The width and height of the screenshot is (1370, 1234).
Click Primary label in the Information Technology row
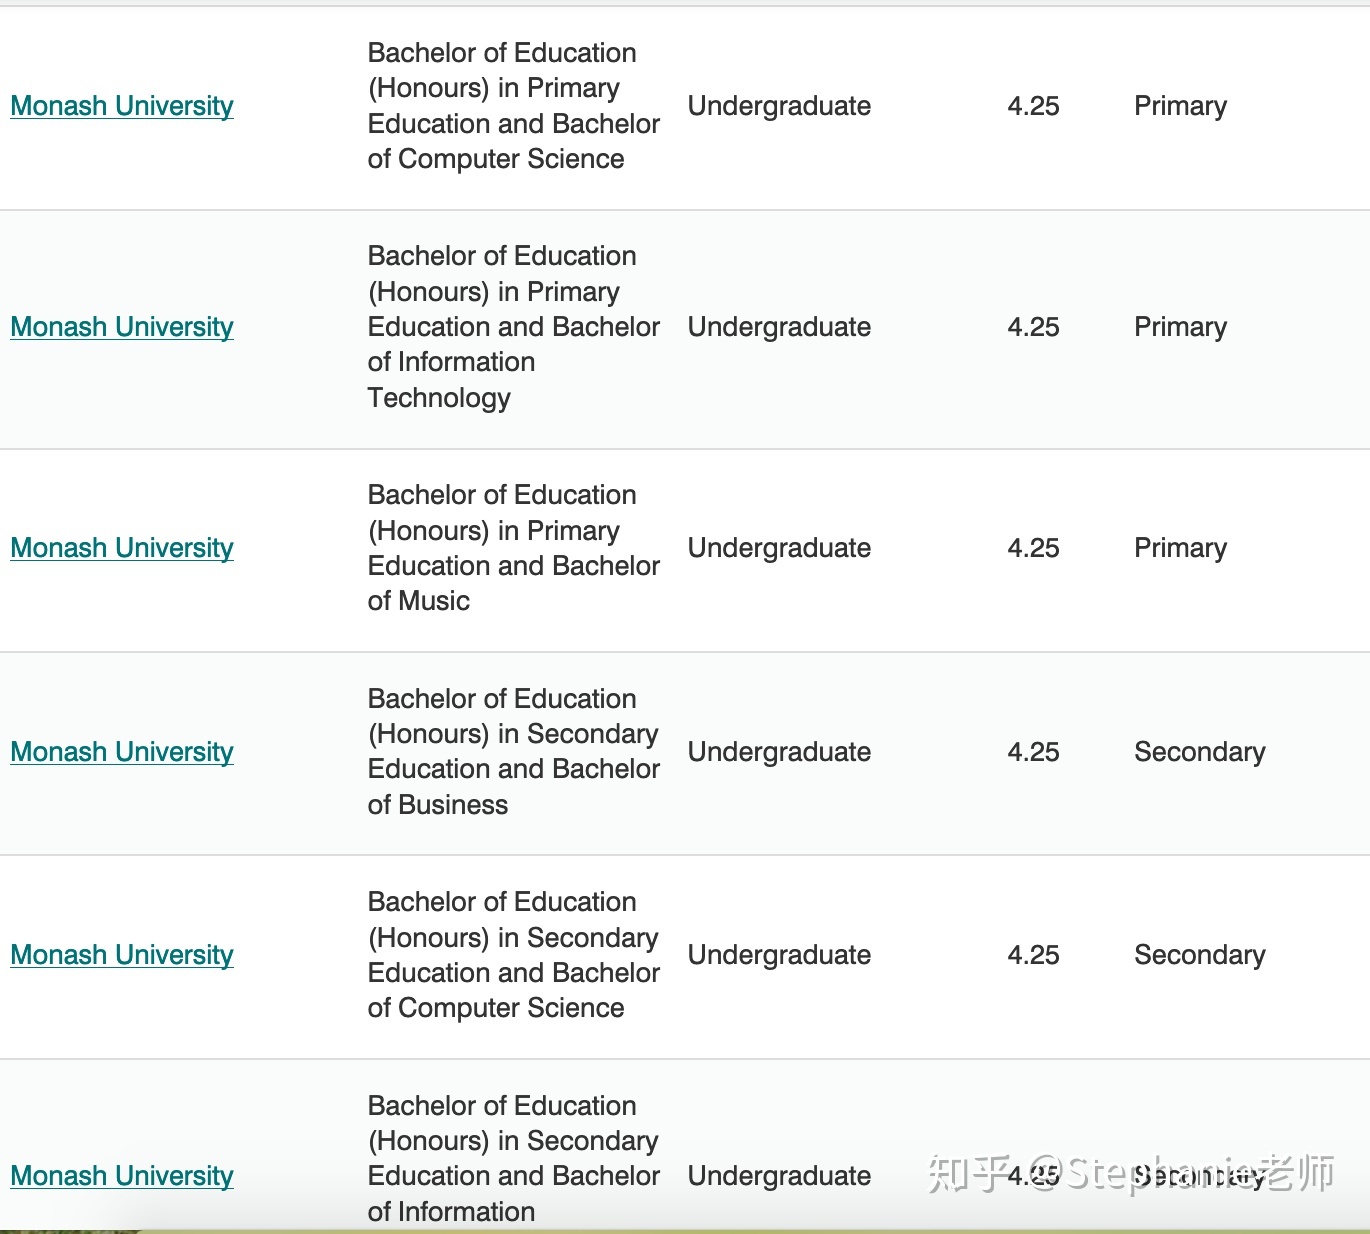coord(1180,327)
